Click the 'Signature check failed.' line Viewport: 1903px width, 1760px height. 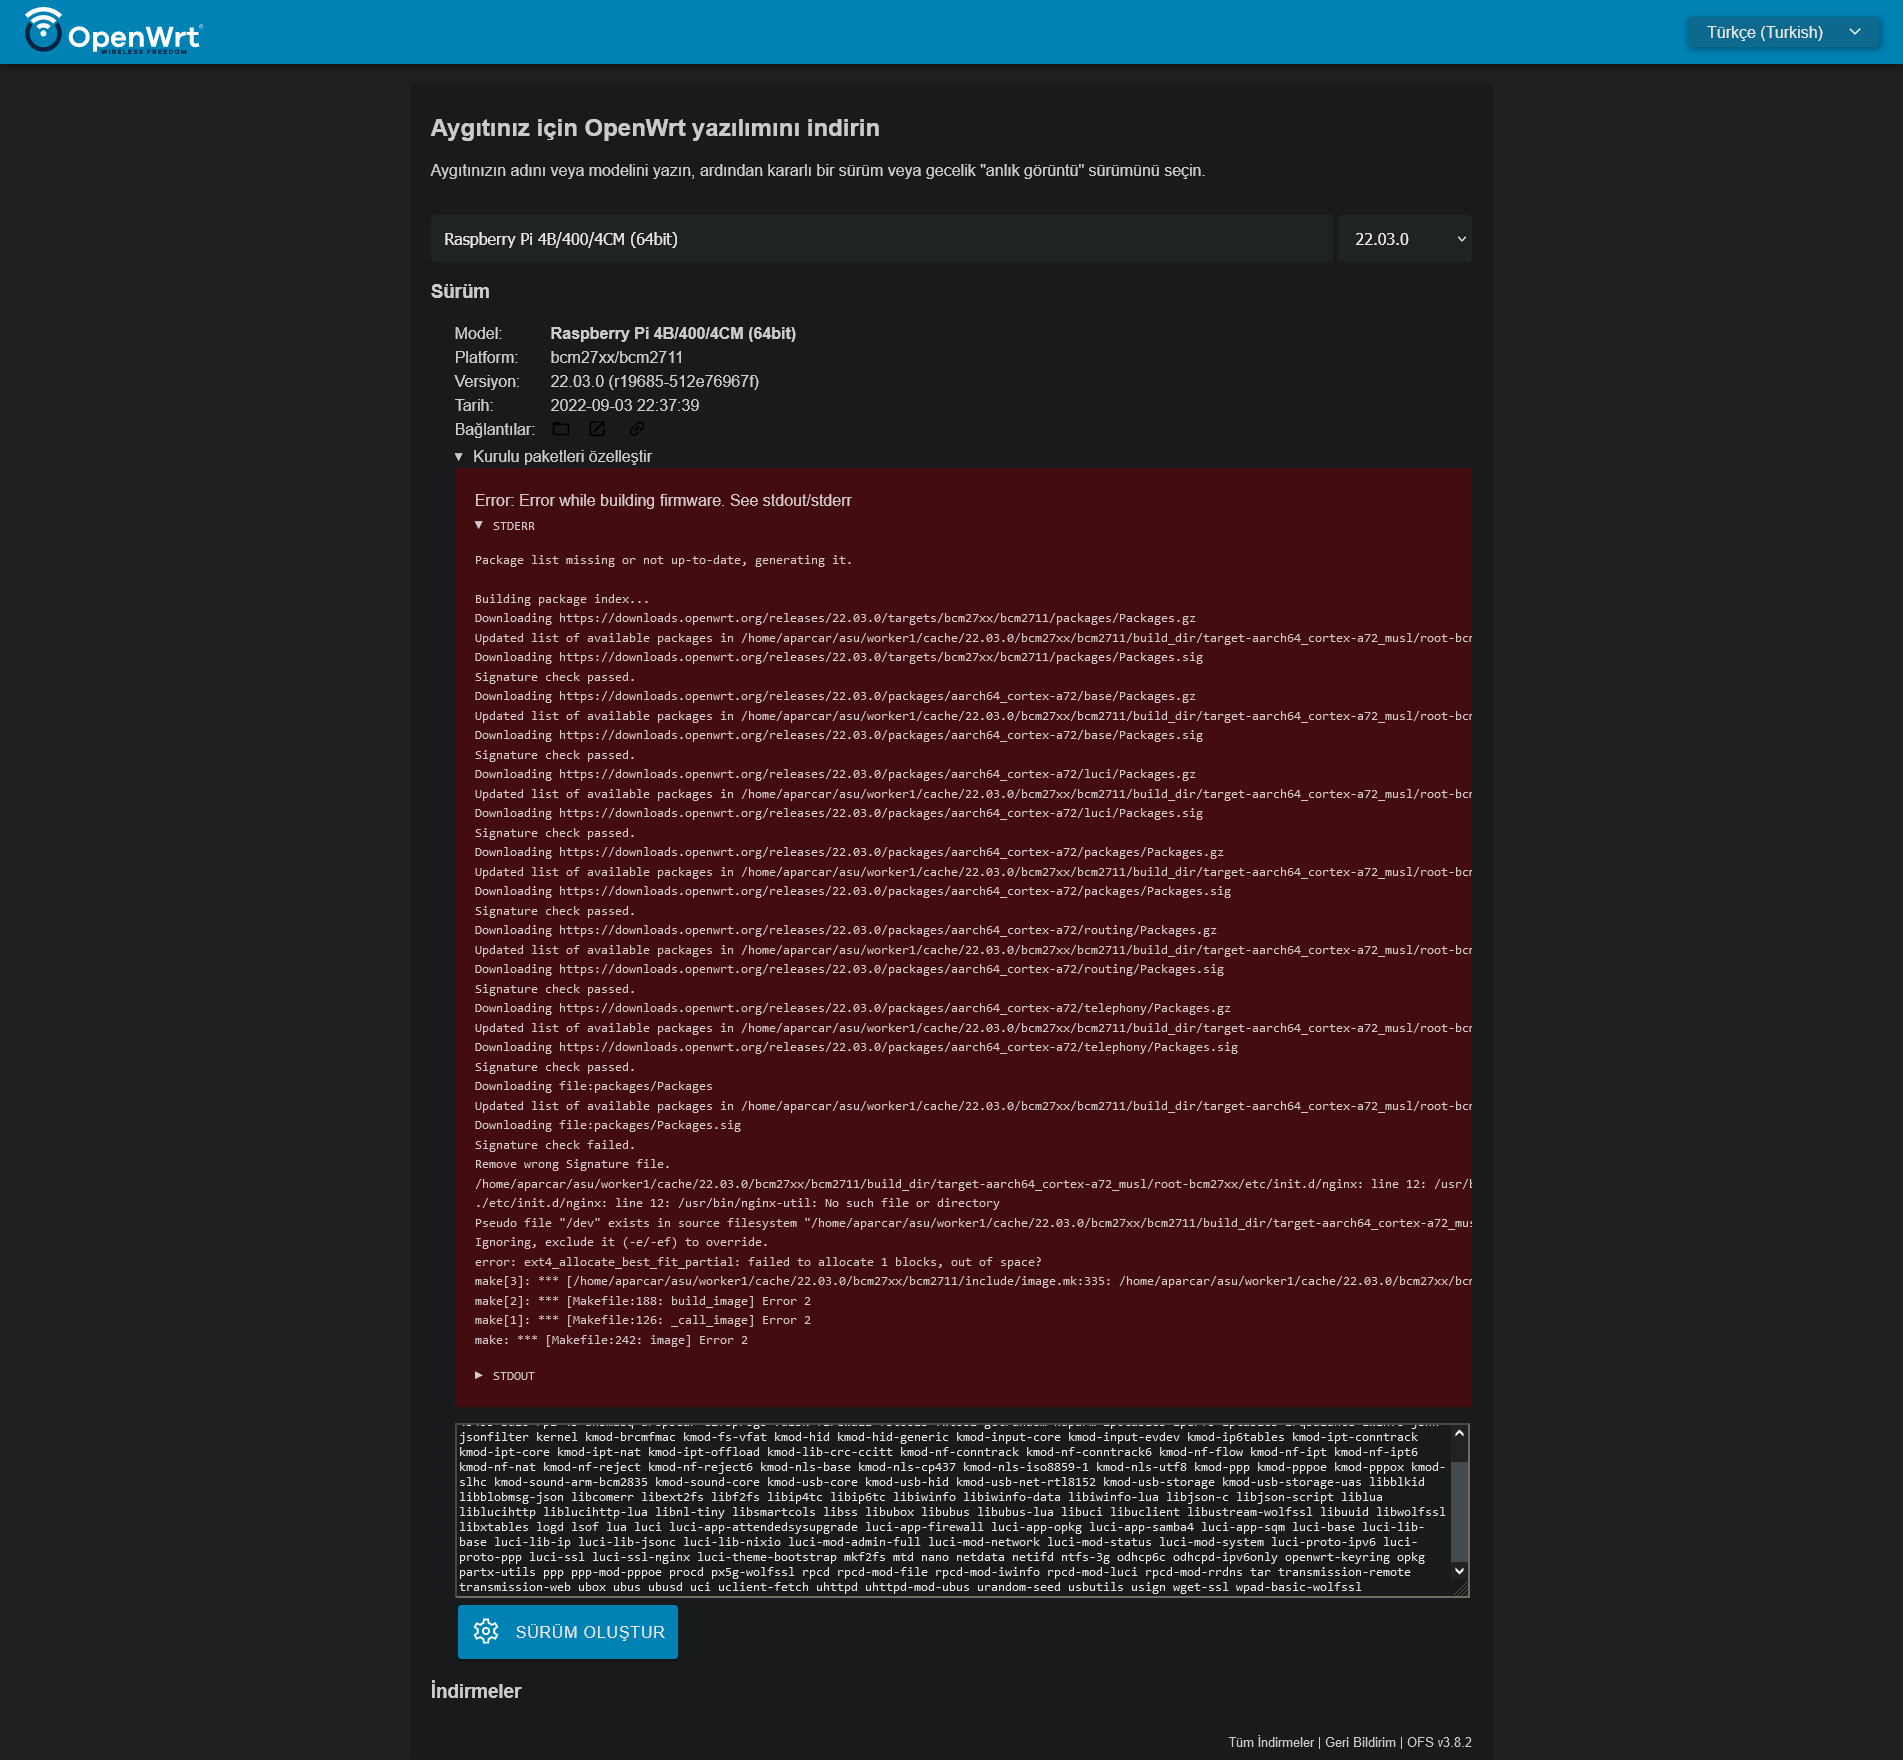click(x=554, y=1145)
